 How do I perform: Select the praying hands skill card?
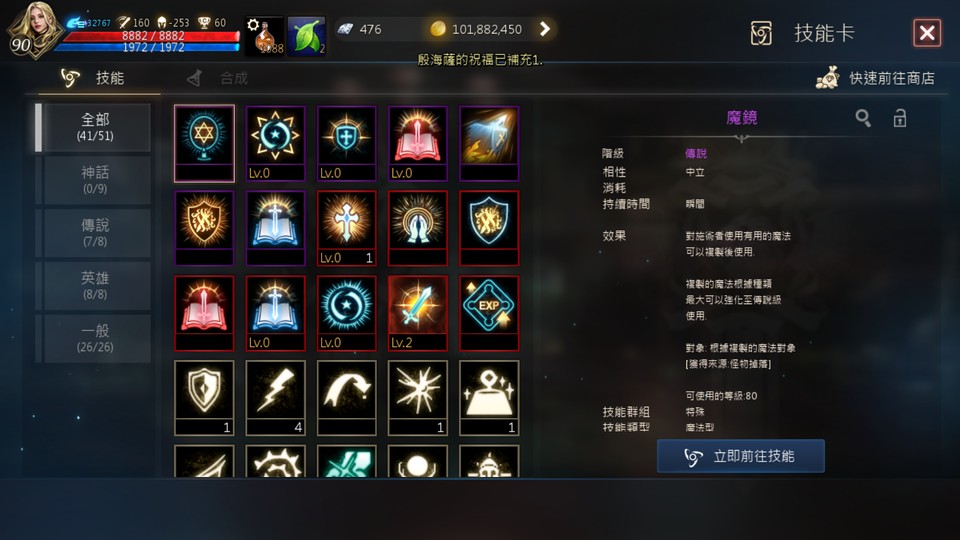coord(418,228)
